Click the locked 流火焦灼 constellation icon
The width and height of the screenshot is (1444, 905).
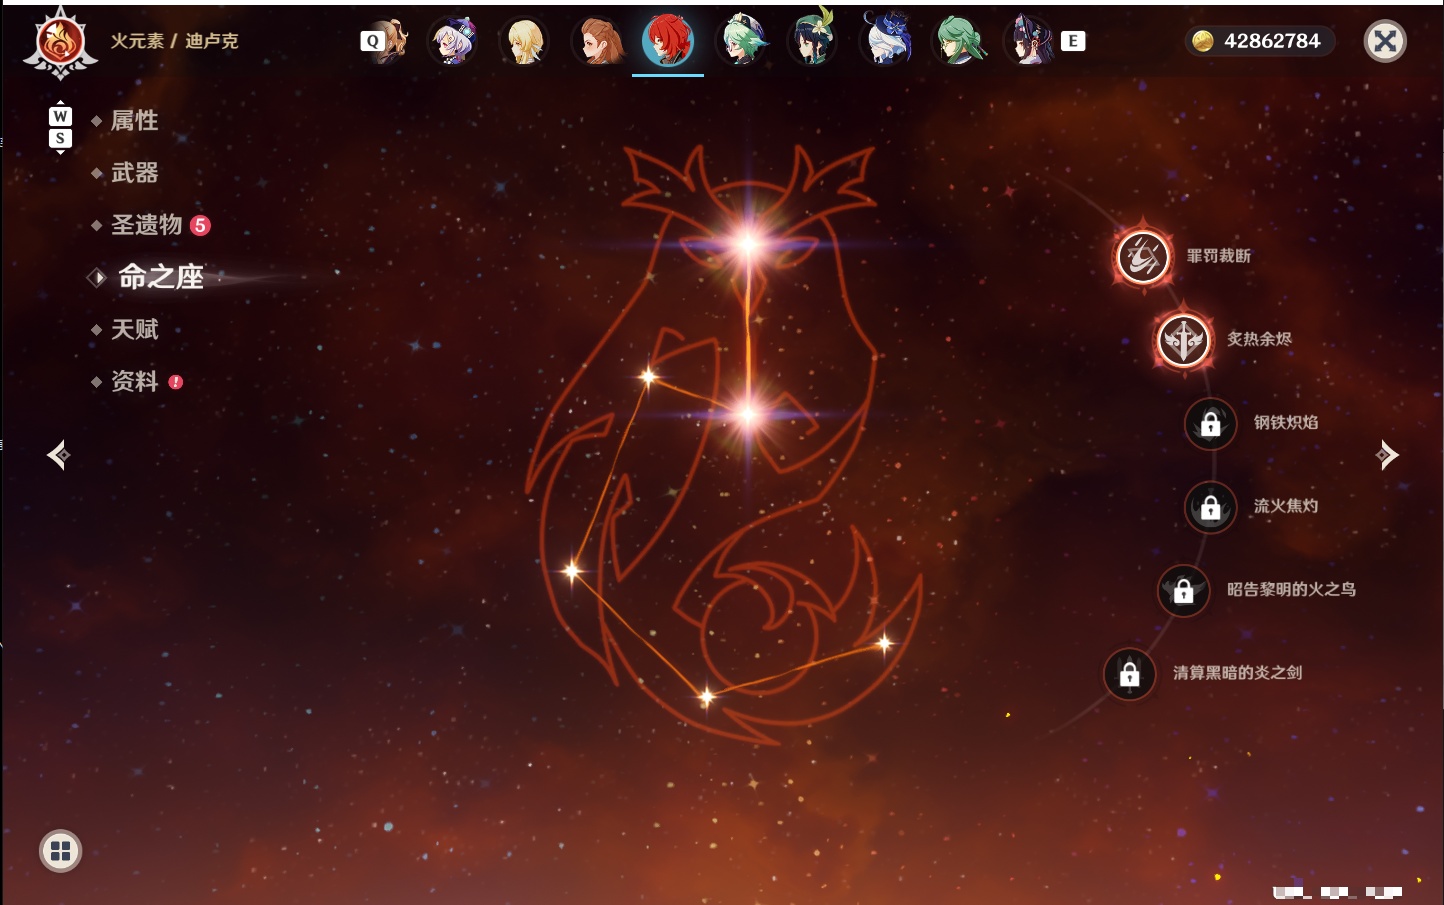[x=1210, y=507]
